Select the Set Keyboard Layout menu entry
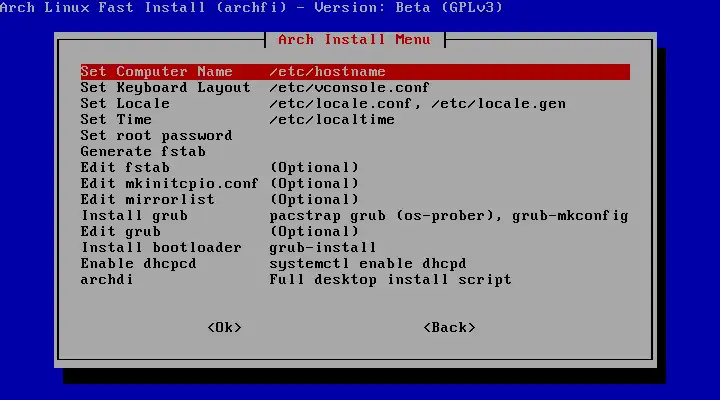 point(355,88)
